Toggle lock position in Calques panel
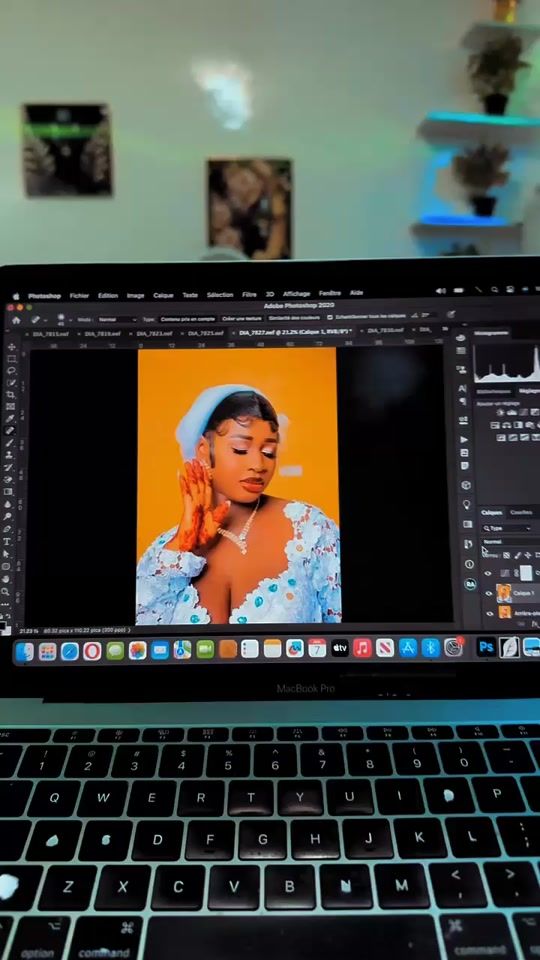The width and height of the screenshot is (540, 960). (x=528, y=555)
